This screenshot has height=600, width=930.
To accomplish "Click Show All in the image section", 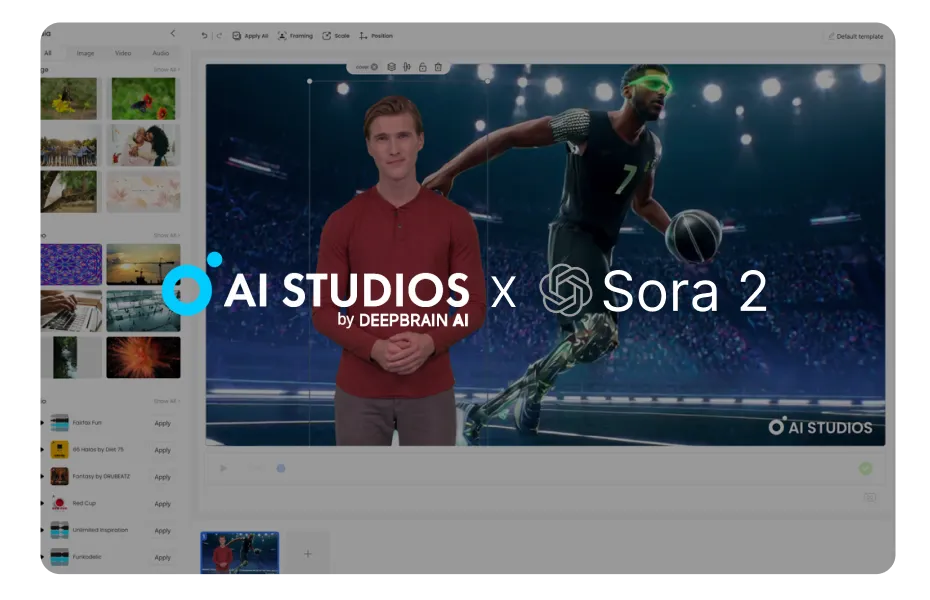I will (x=167, y=69).
